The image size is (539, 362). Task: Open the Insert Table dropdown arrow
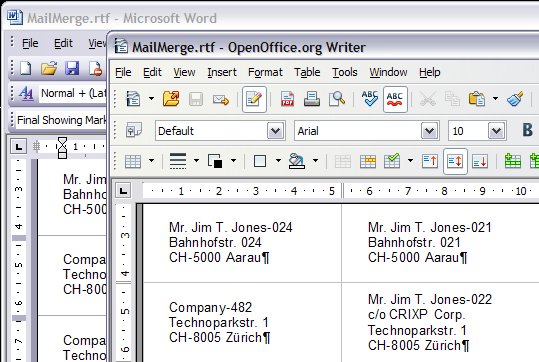click(x=151, y=161)
